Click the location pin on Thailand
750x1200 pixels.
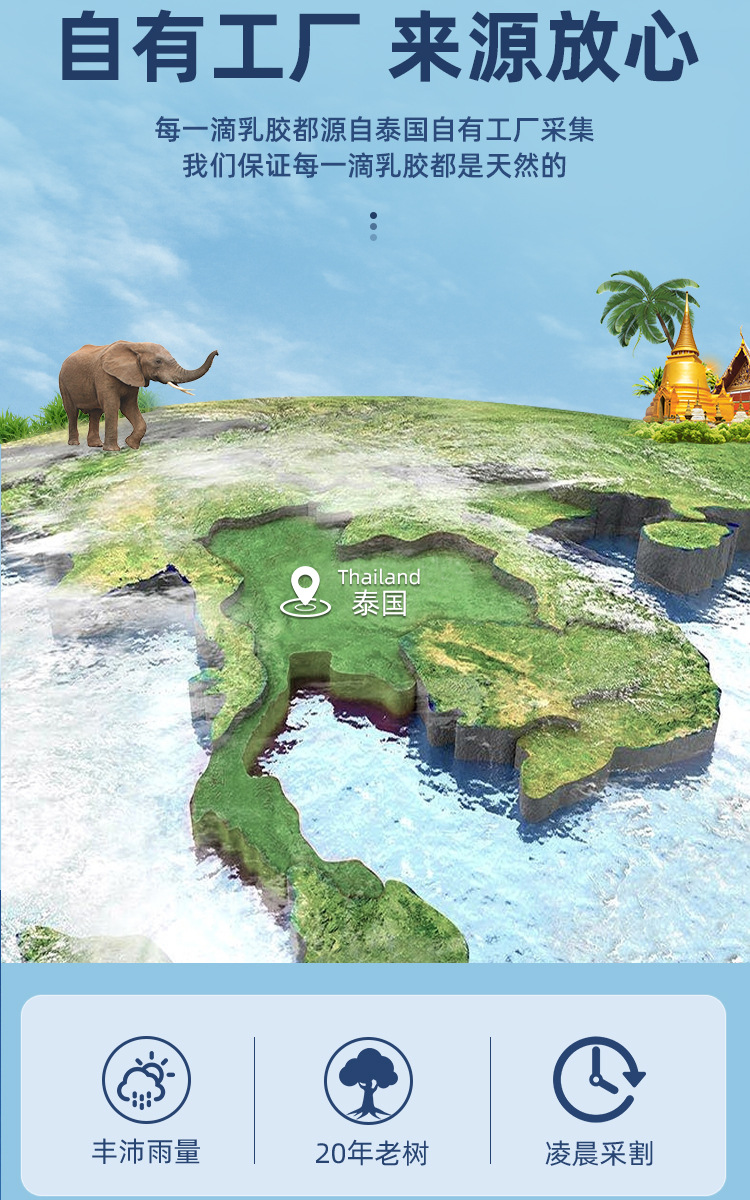click(304, 591)
